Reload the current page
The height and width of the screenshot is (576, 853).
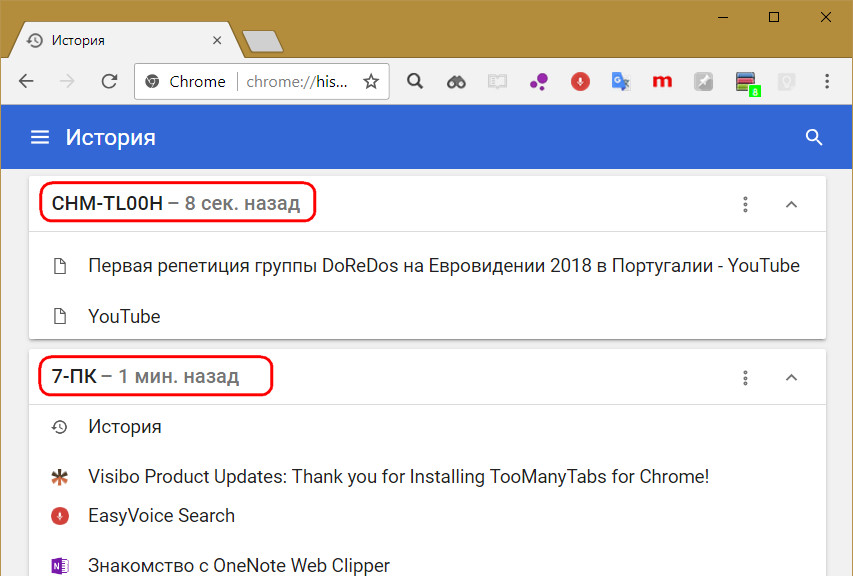(110, 82)
